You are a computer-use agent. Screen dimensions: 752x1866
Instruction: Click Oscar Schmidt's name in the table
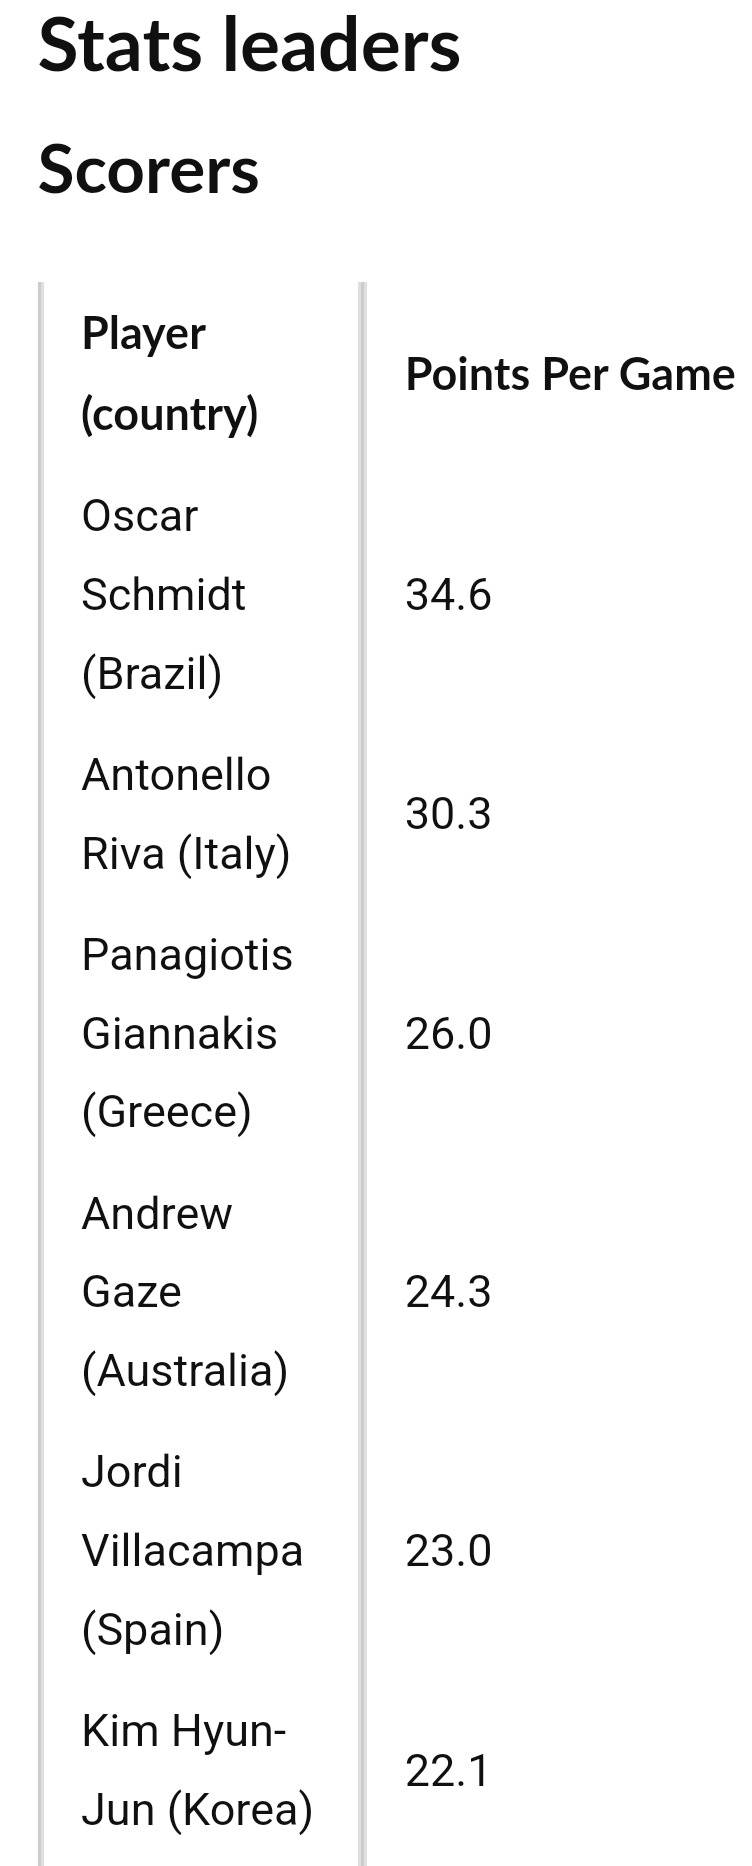[163, 555]
